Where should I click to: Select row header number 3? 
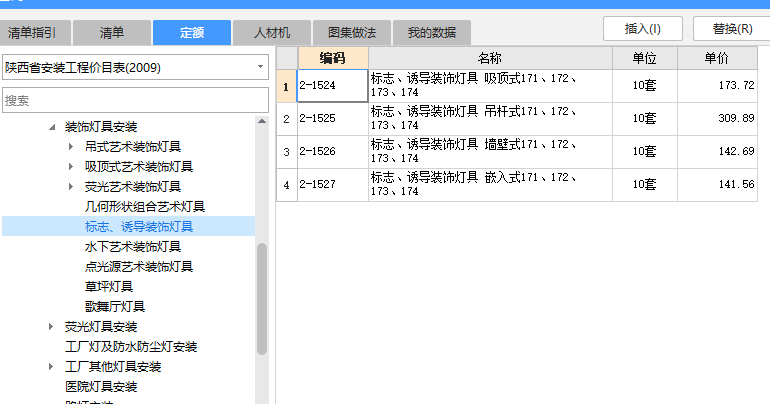pyautogui.click(x=287, y=152)
